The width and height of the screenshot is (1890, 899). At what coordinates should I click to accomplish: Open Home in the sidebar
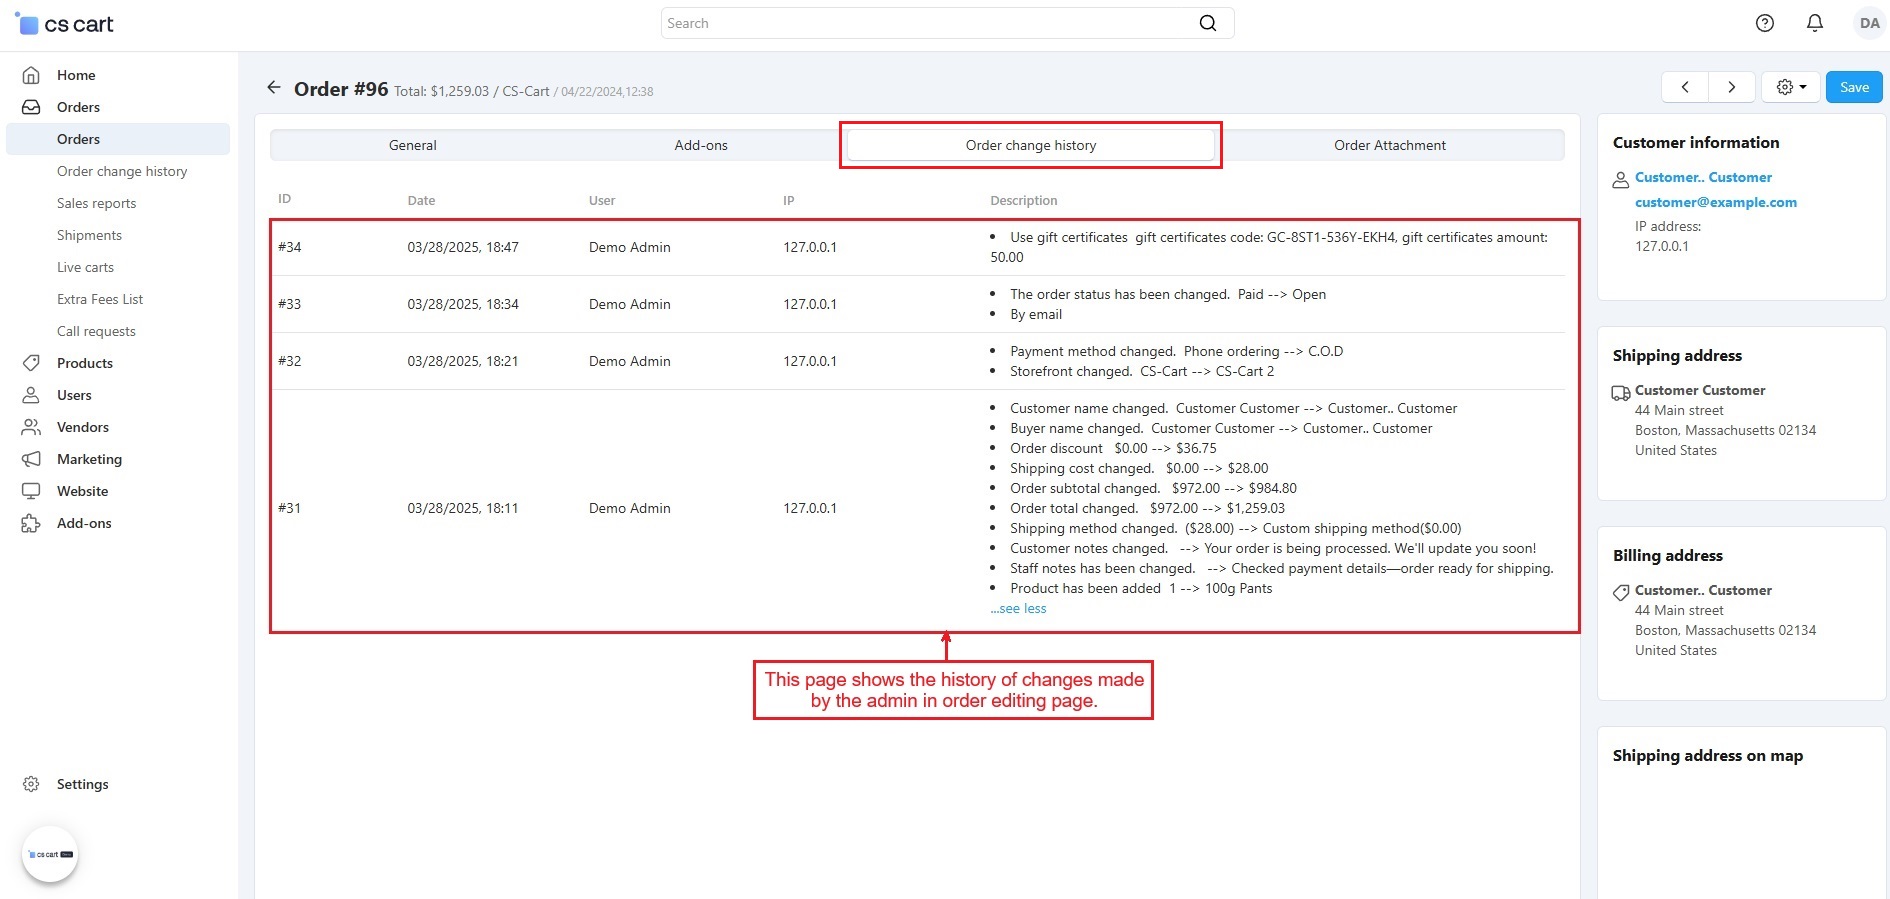[x=76, y=75]
